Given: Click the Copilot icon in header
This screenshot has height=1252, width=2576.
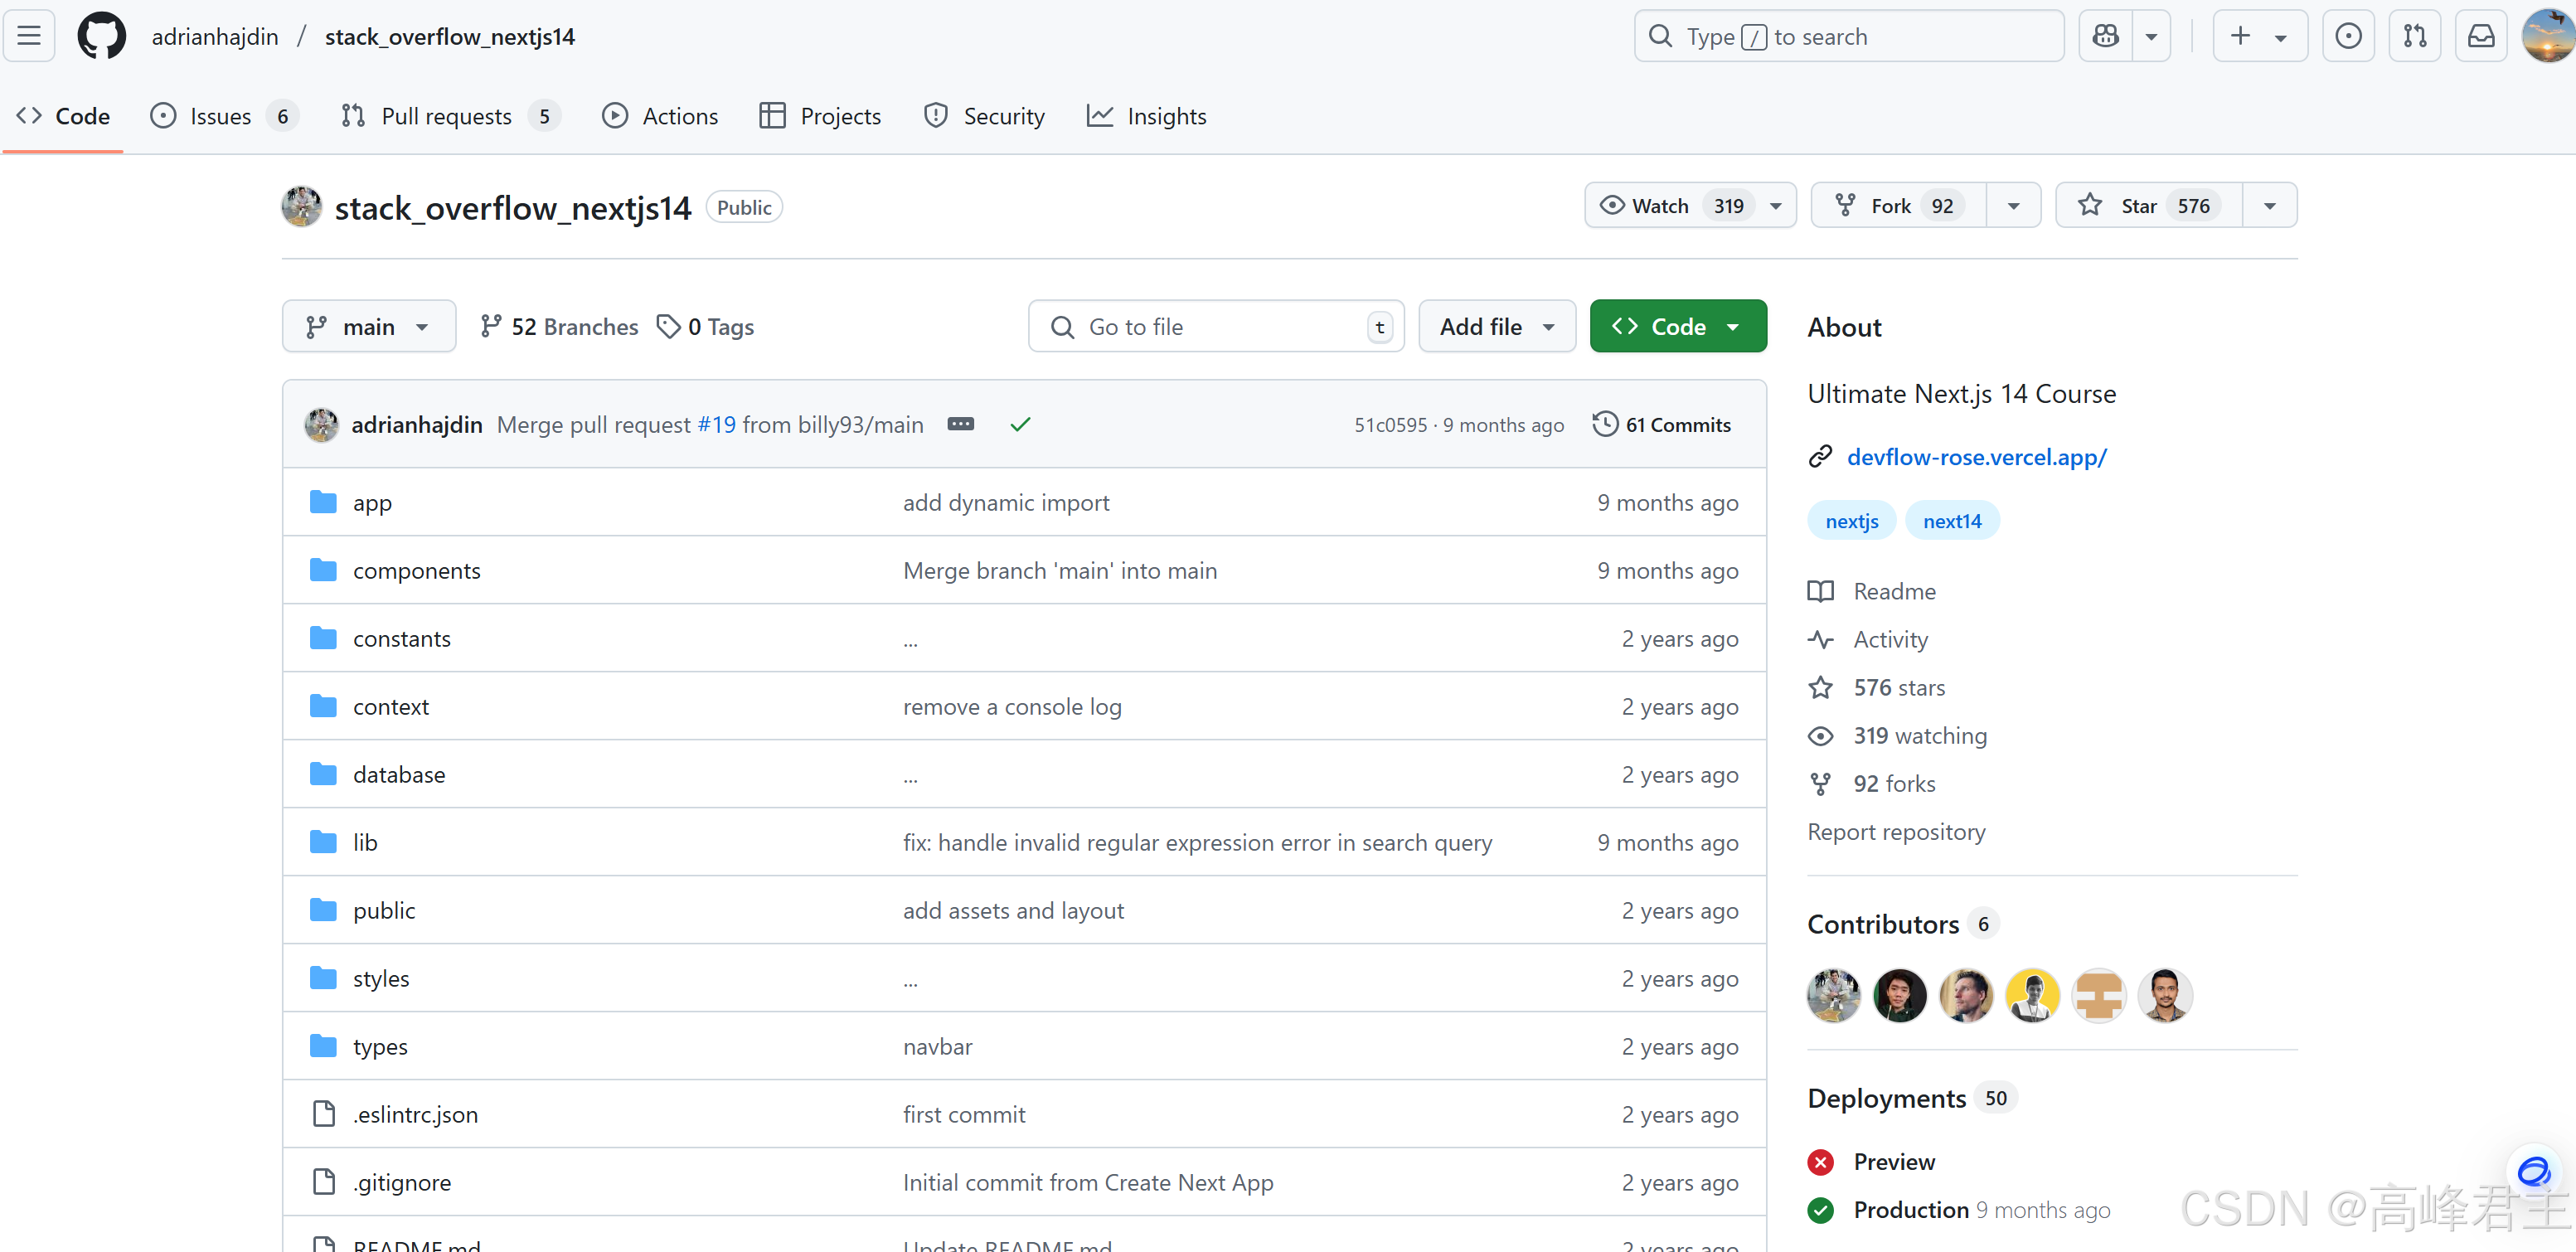Looking at the screenshot, I should click(x=2105, y=36).
